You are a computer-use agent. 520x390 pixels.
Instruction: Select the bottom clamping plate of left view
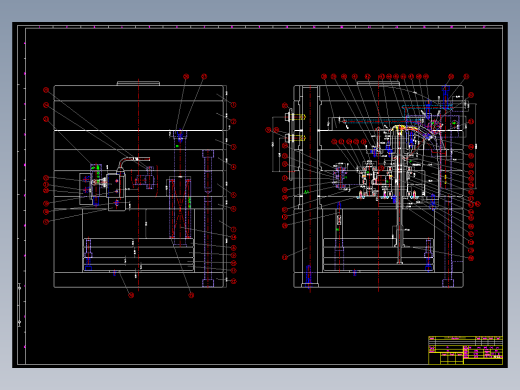pyautogui.click(x=140, y=280)
